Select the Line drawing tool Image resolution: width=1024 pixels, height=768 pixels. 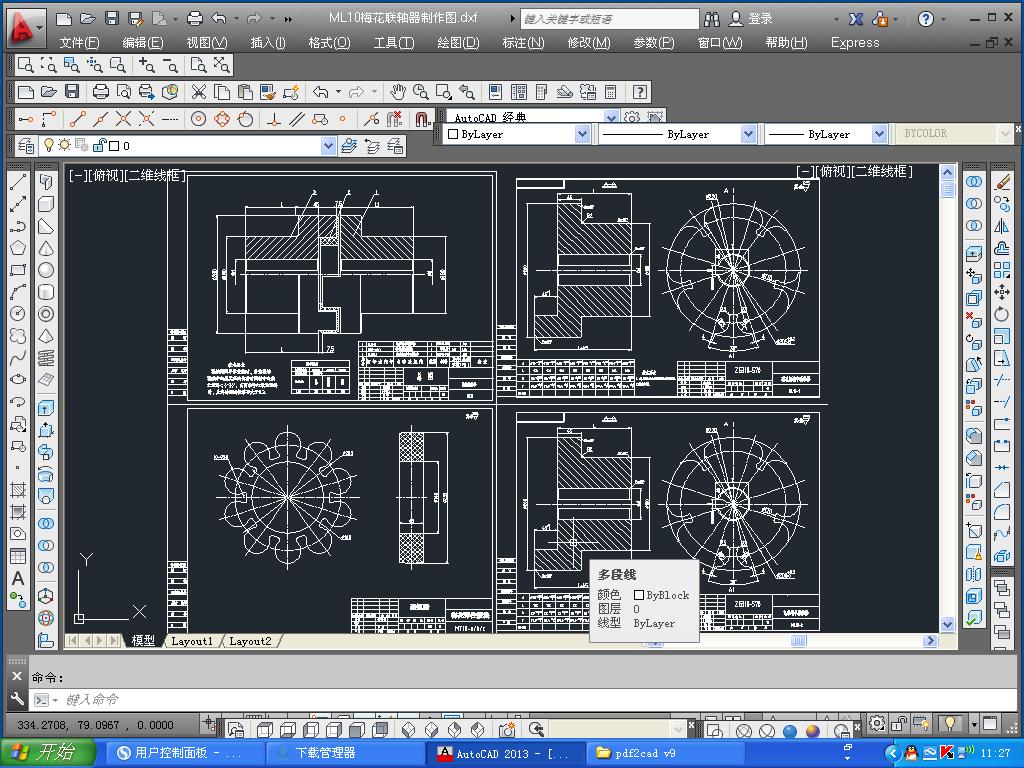(x=18, y=183)
